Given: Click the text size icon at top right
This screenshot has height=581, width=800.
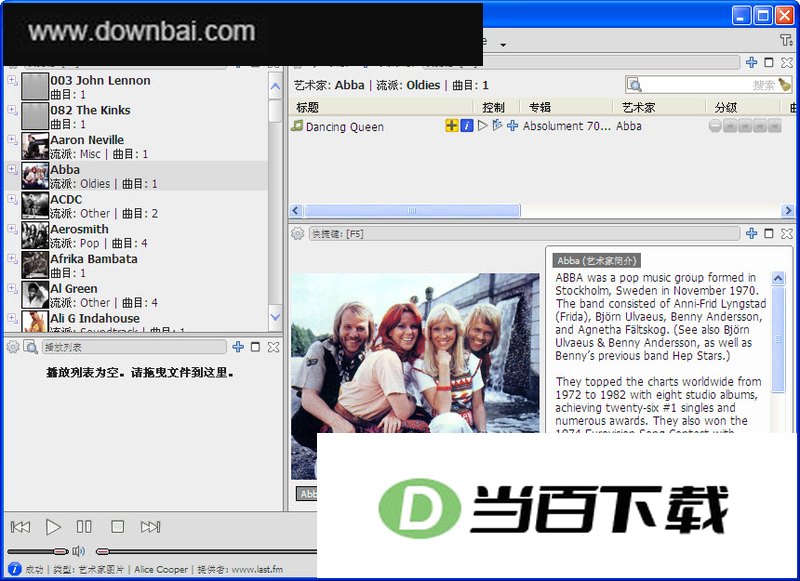Looking at the screenshot, I should click(x=786, y=40).
